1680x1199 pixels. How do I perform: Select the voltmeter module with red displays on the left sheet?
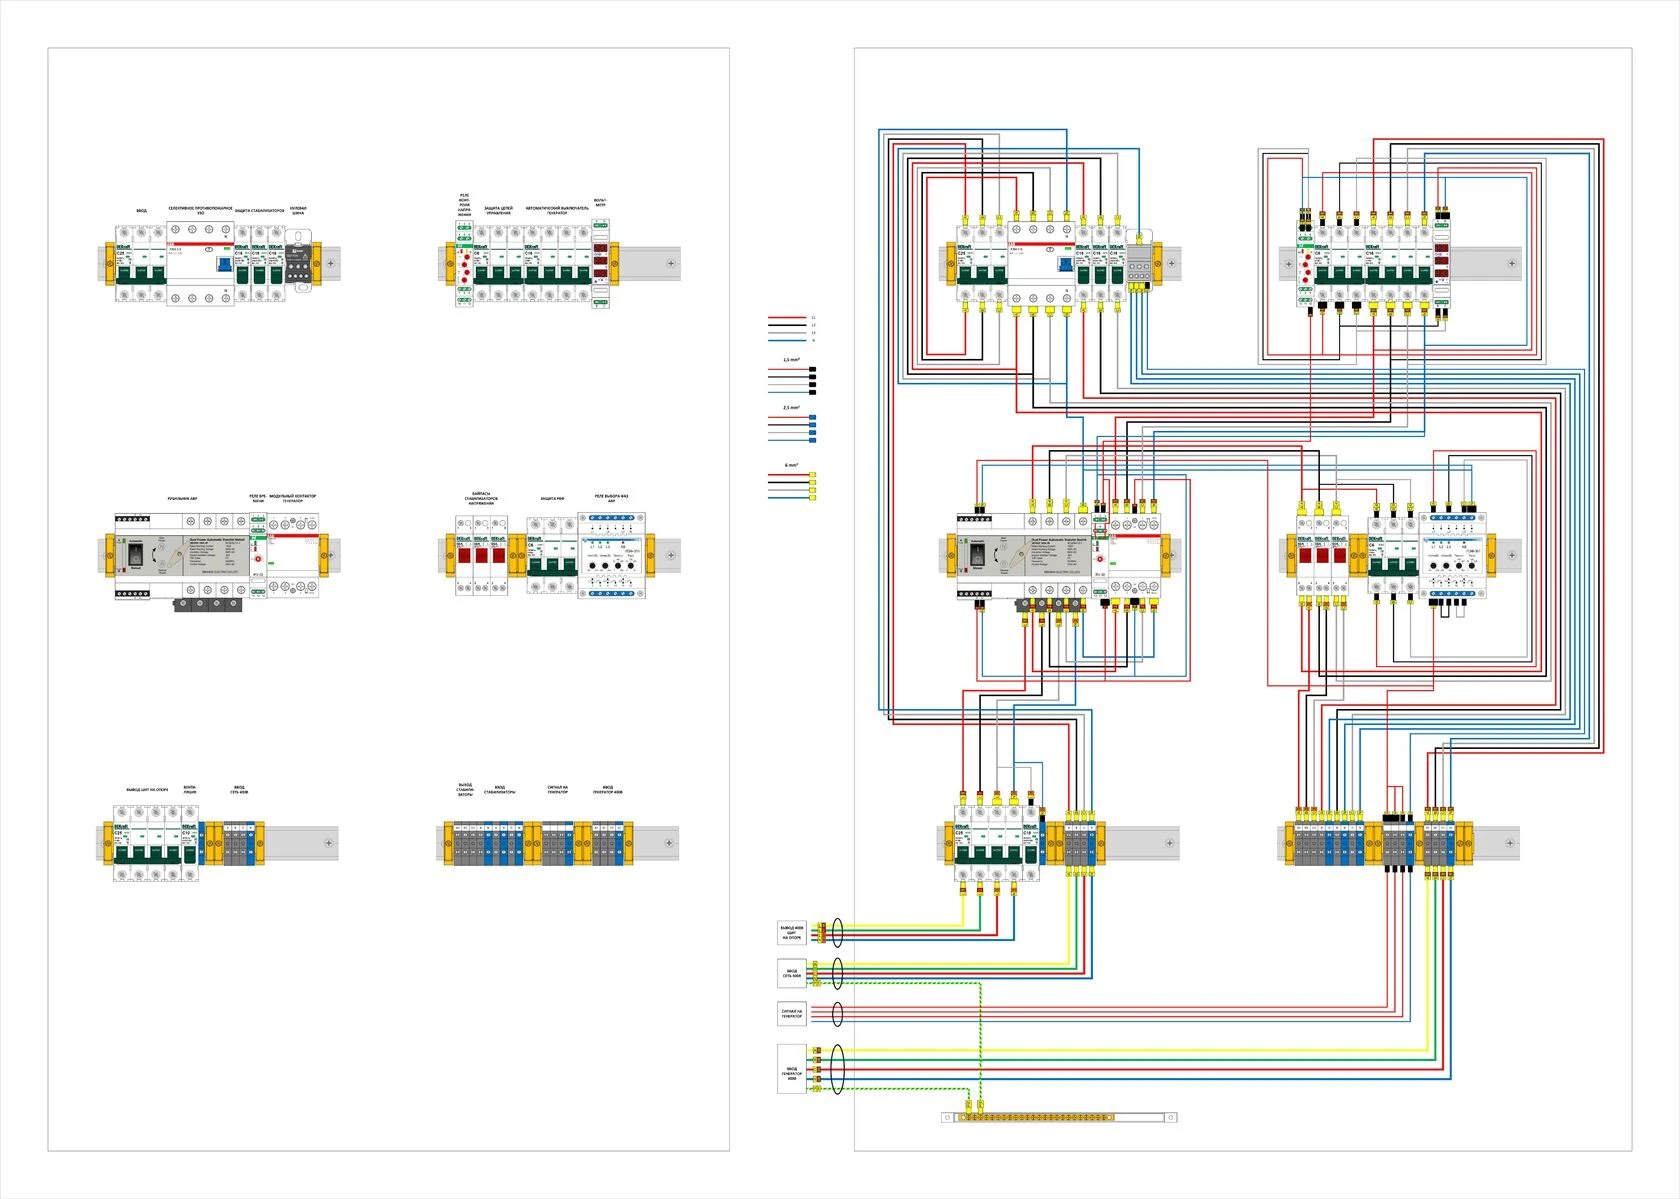[x=600, y=264]
